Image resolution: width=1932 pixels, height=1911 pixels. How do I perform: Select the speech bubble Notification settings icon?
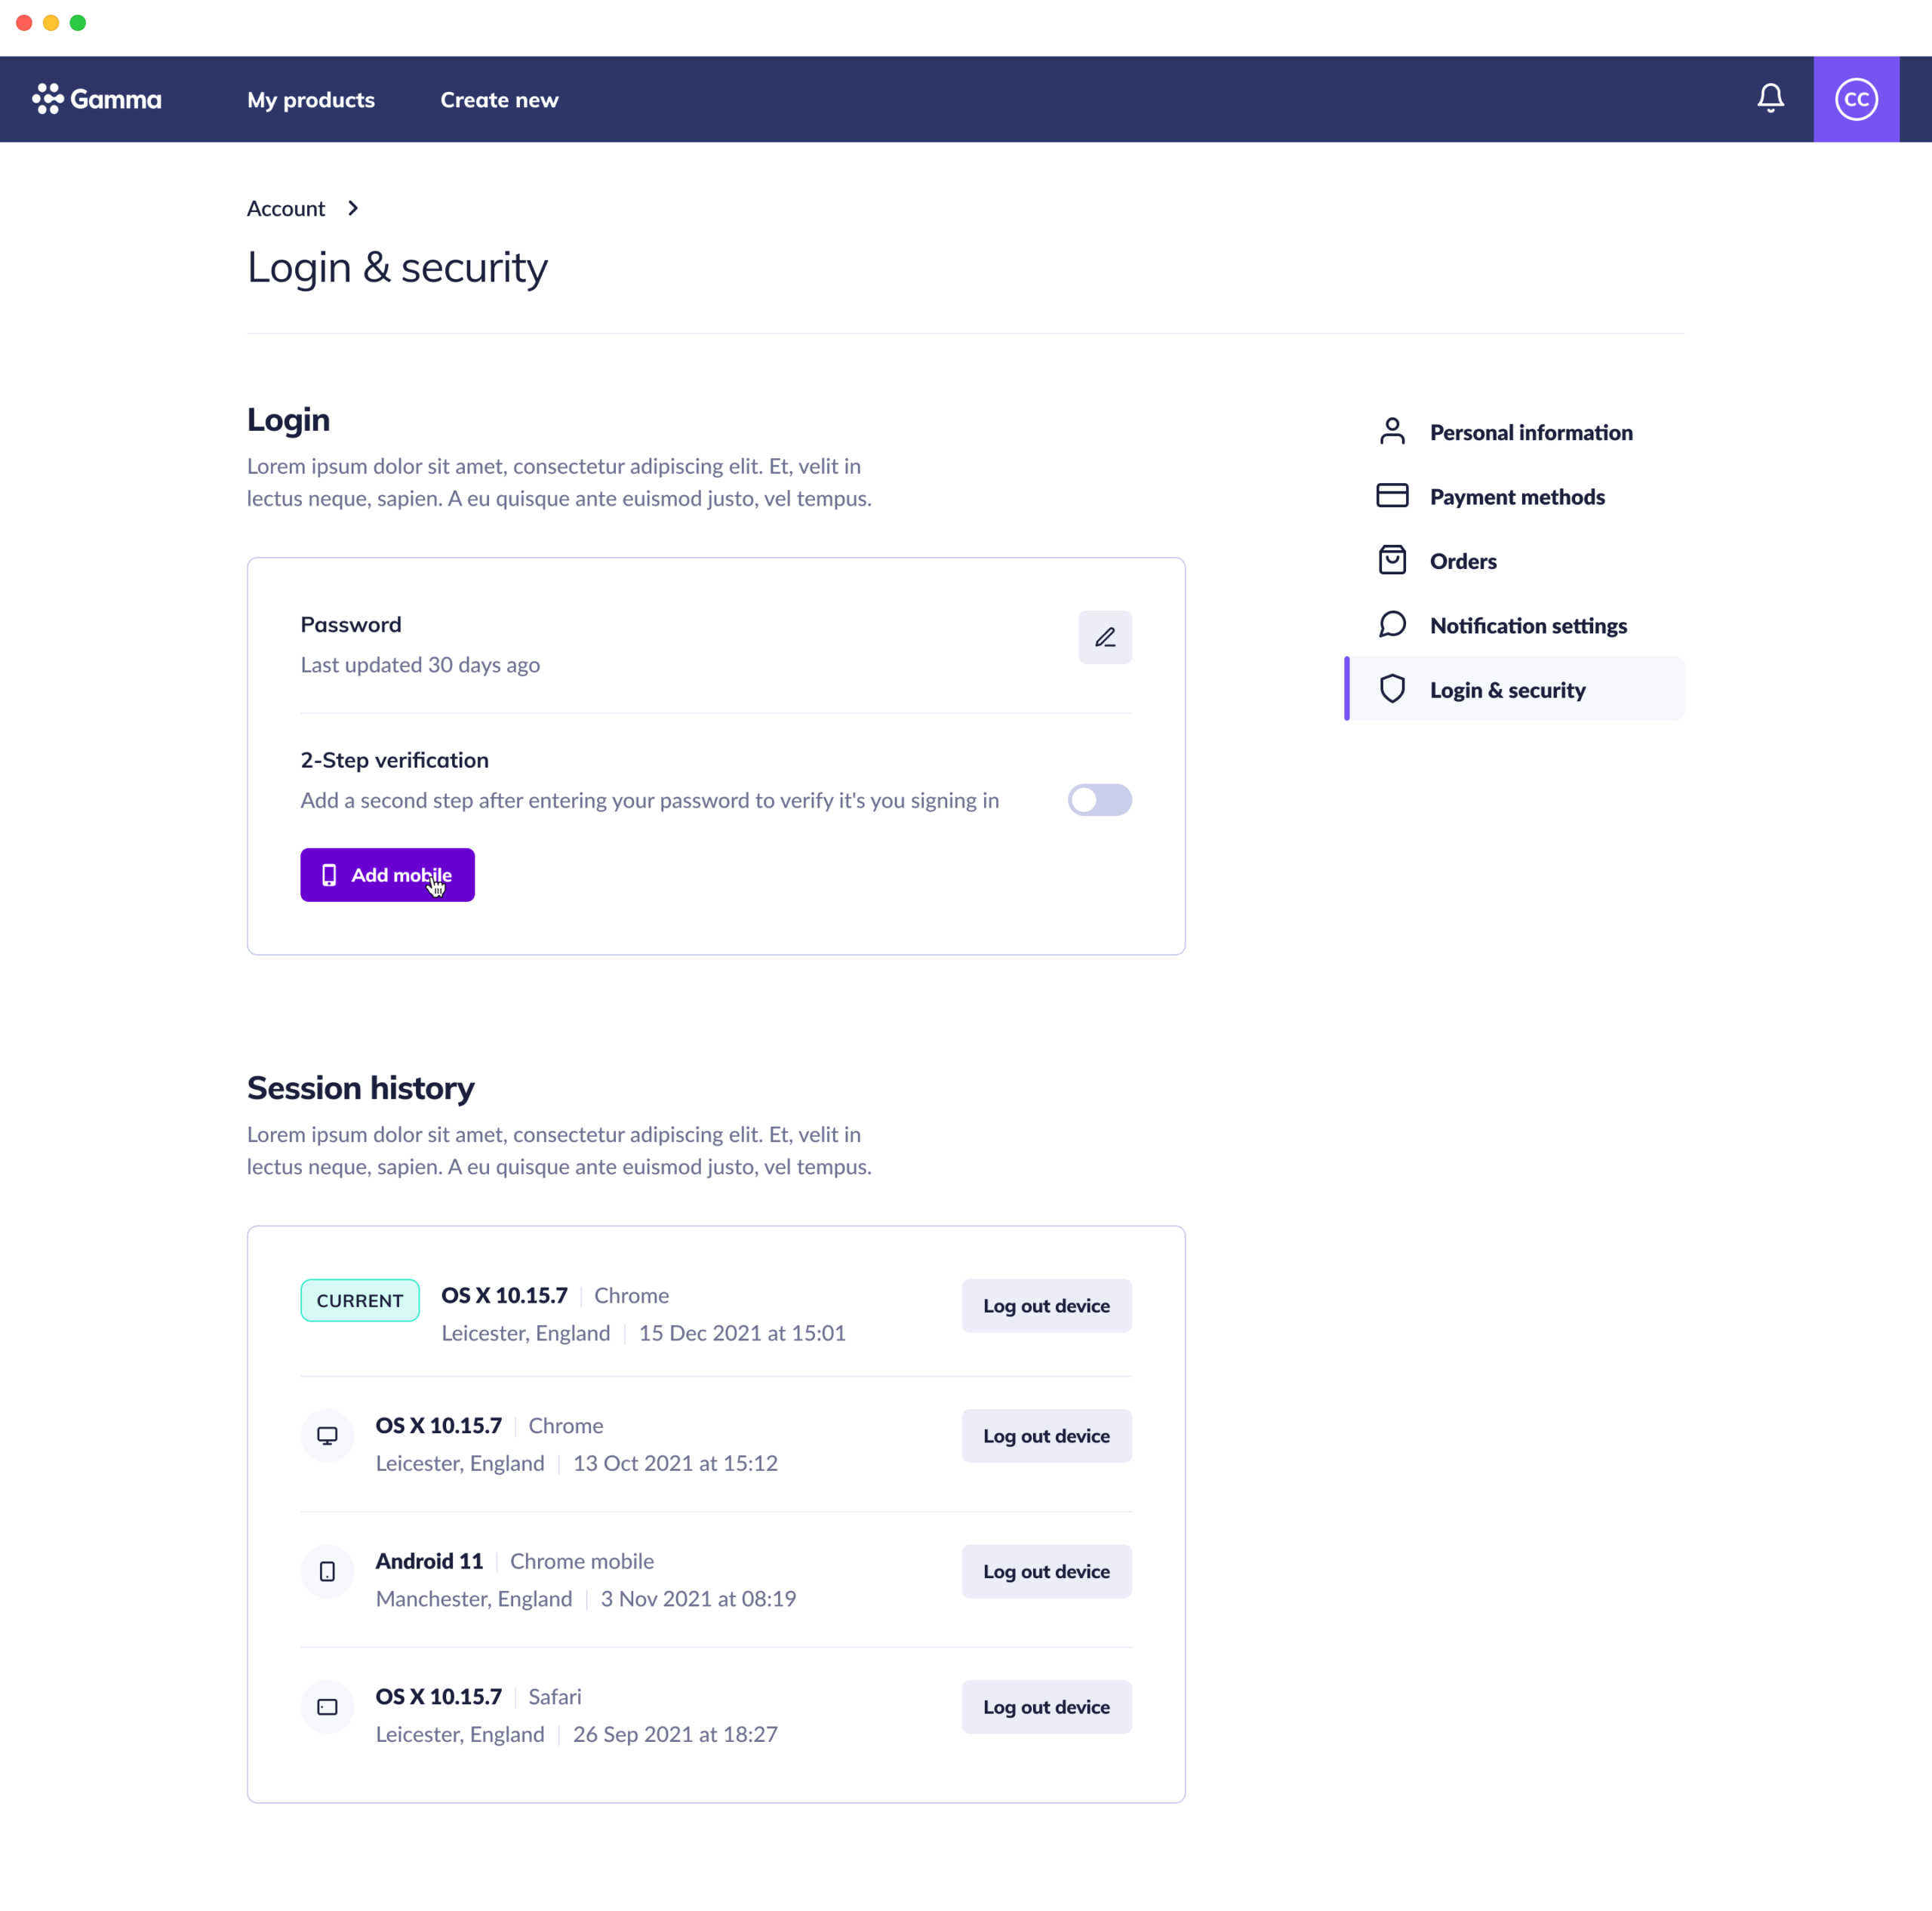[x=1392, y=624]
